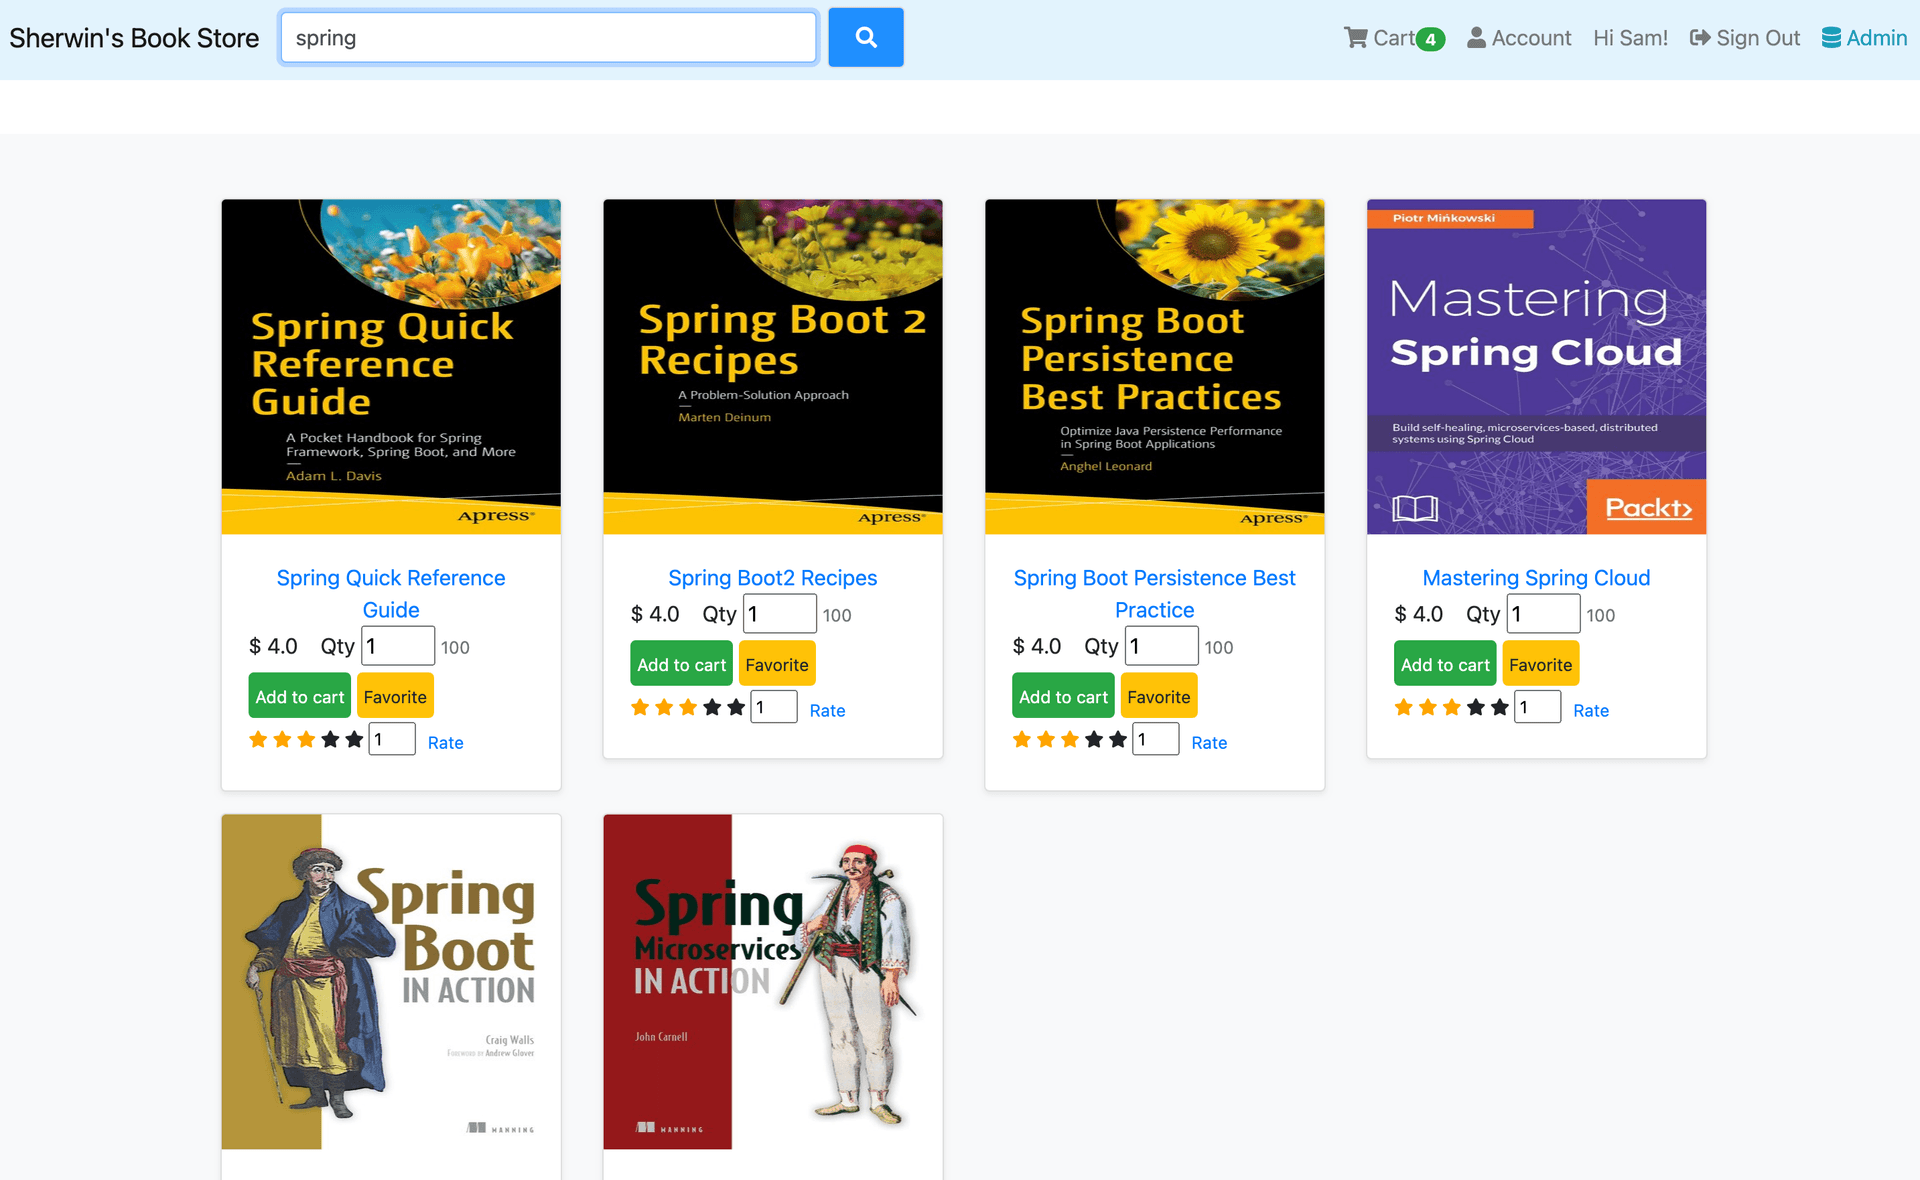Click the magnifying glass search button
1920x1180 pixels.
point(865,38)
